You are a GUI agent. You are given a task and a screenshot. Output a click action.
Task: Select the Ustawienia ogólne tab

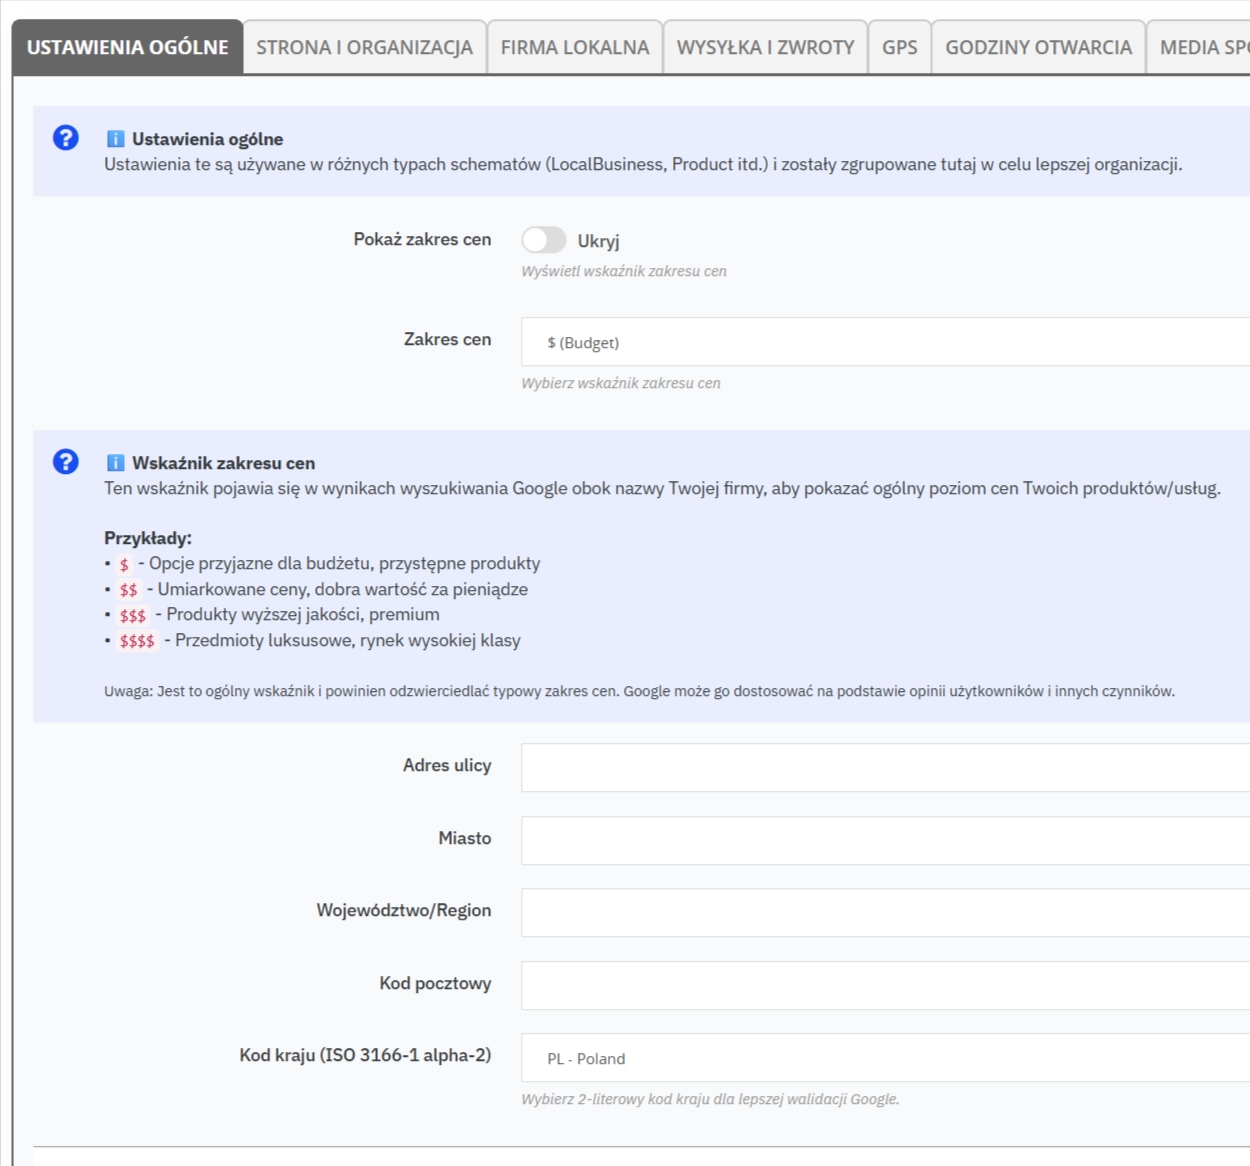click(x=127, y=47)
